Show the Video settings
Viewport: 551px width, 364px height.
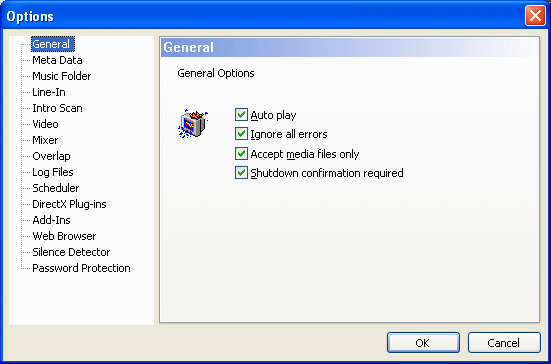45,124
